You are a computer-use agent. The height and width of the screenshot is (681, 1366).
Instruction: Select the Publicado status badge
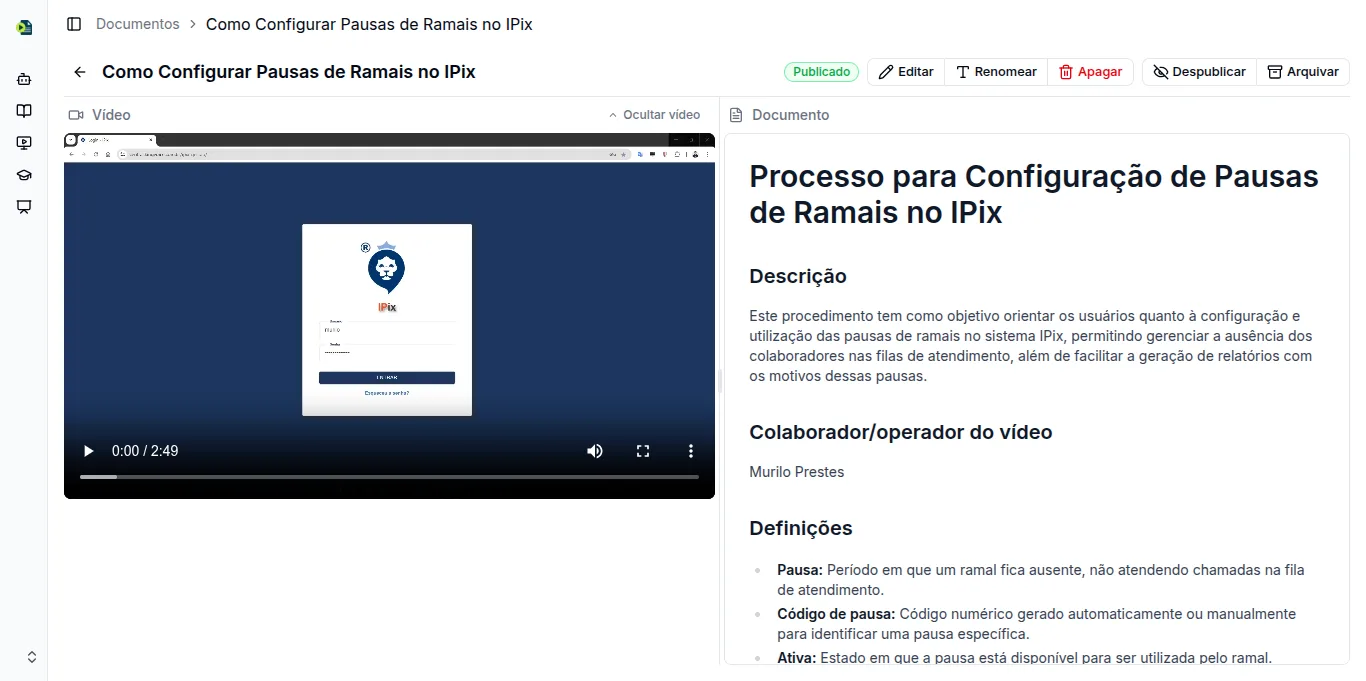(821, 71)
